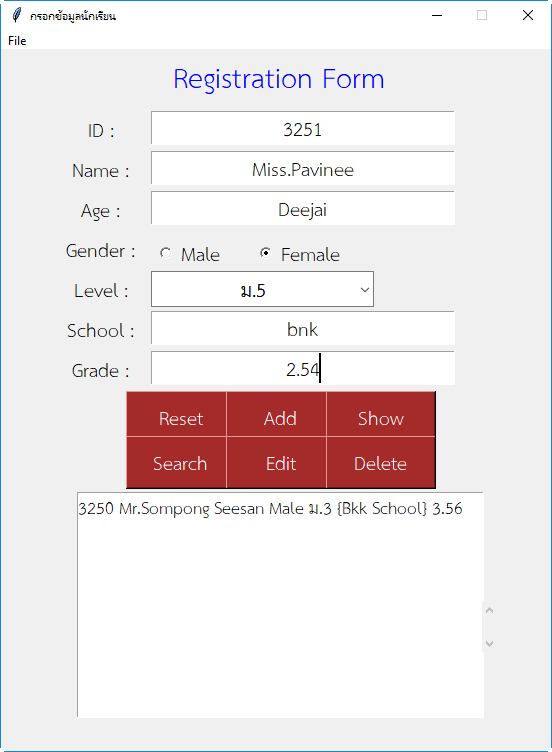Click the Tk feather icon in title bar
552x752 pixels.
coord(17,15)
